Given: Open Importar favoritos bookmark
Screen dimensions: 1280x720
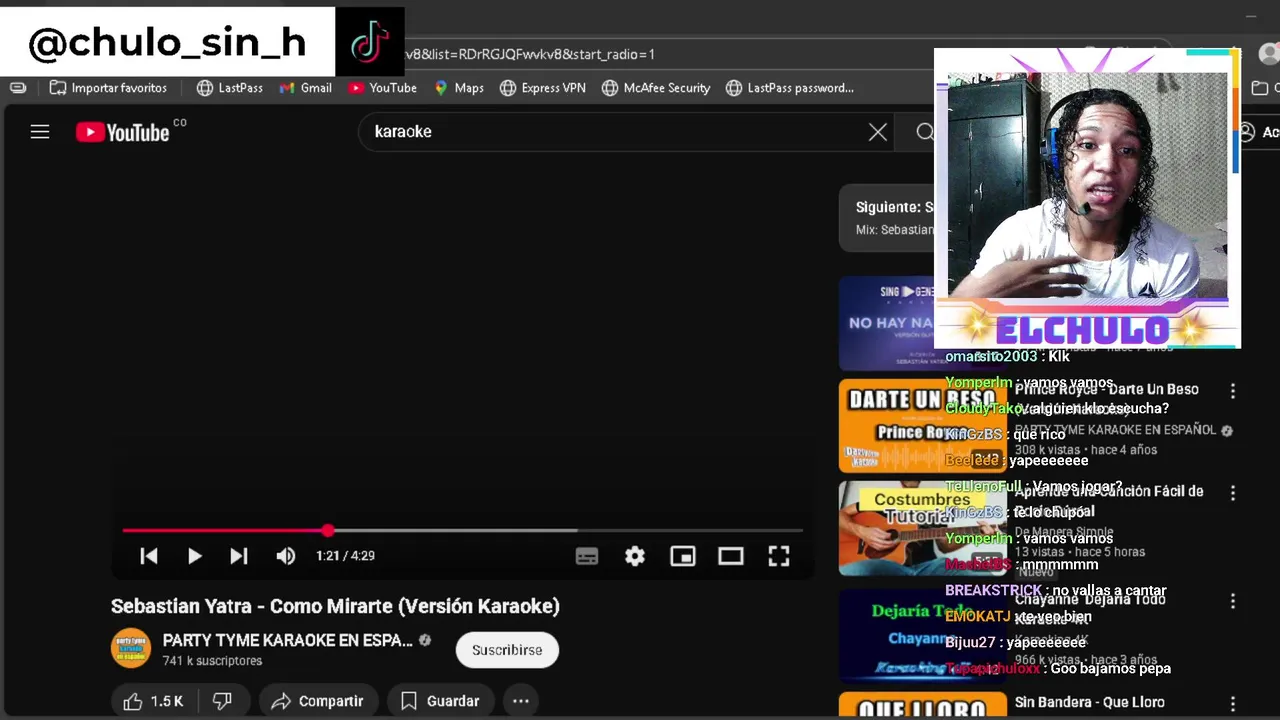Looking at the screenshot, I should click(108, 88).
